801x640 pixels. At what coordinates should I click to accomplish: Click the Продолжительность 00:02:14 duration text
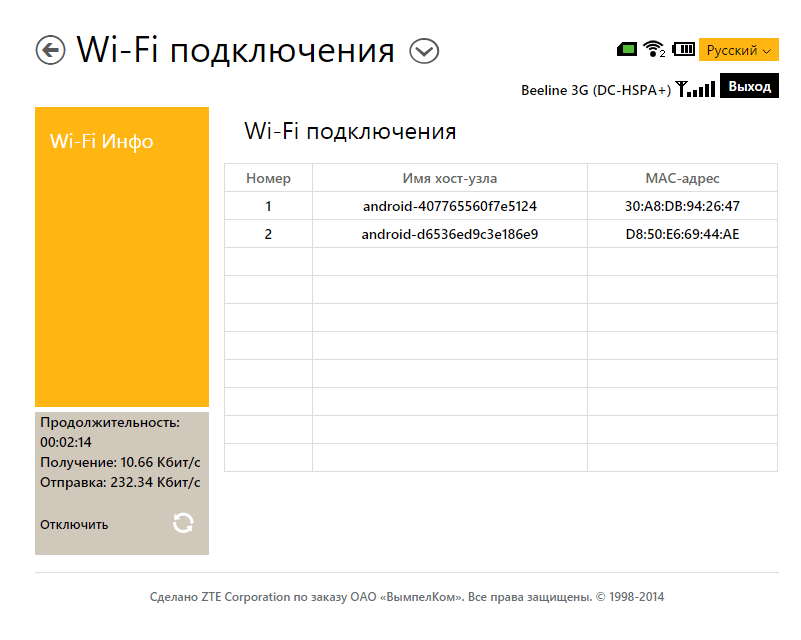click(110, 432)
